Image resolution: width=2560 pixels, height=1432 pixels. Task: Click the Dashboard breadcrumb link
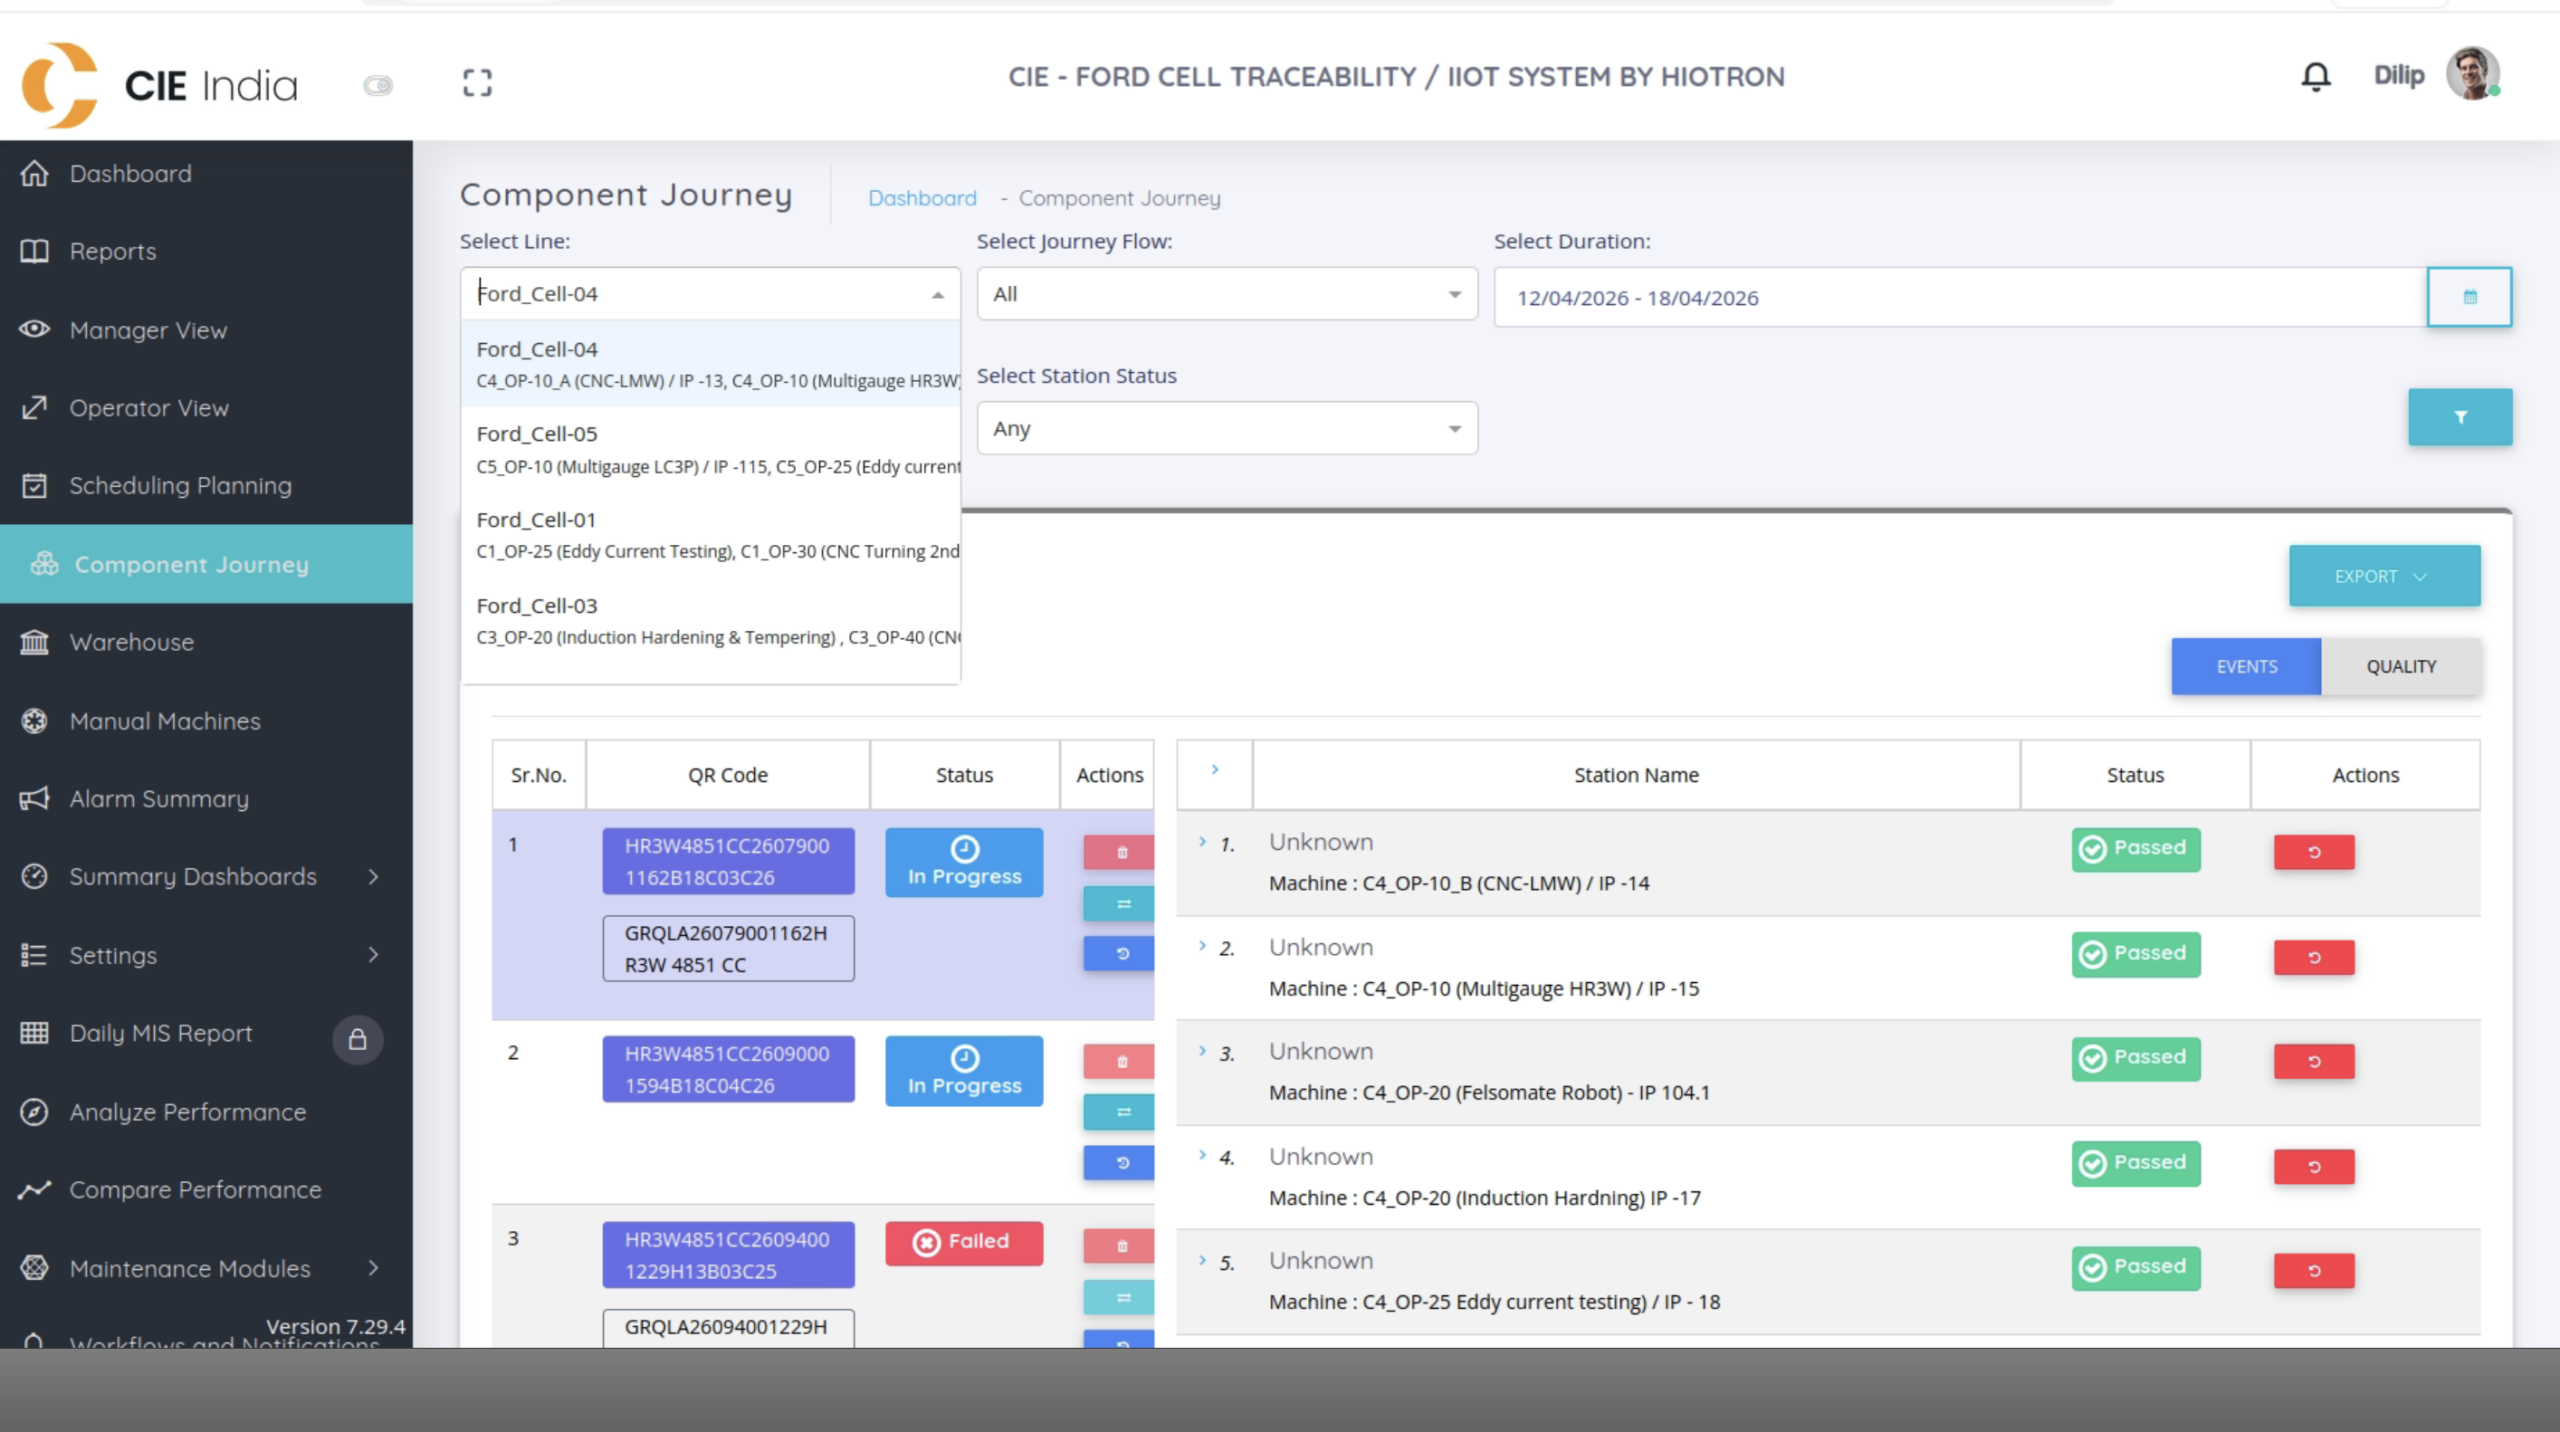[x=922, y=198]
